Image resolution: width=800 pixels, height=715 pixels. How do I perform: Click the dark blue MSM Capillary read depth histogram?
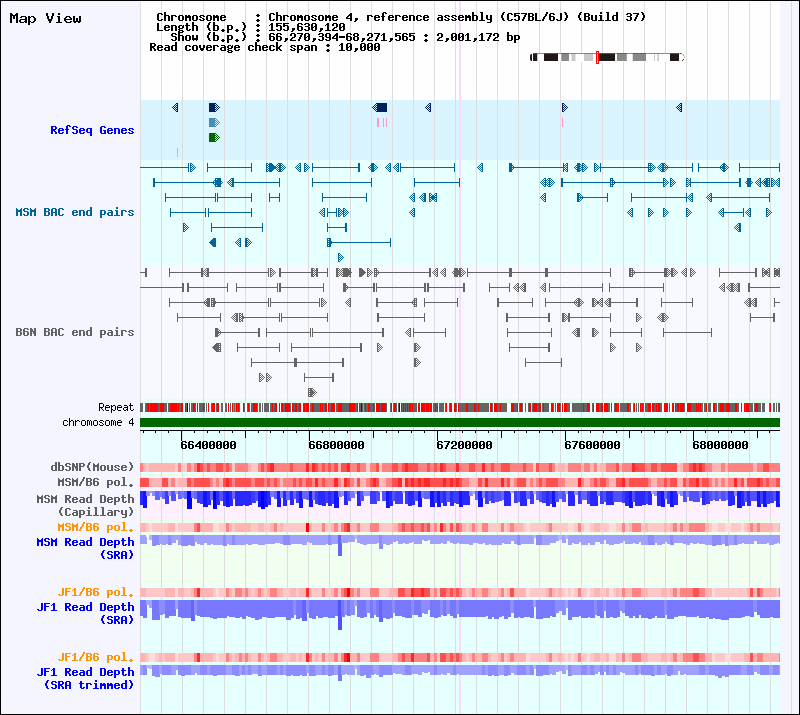pos(460,500)
